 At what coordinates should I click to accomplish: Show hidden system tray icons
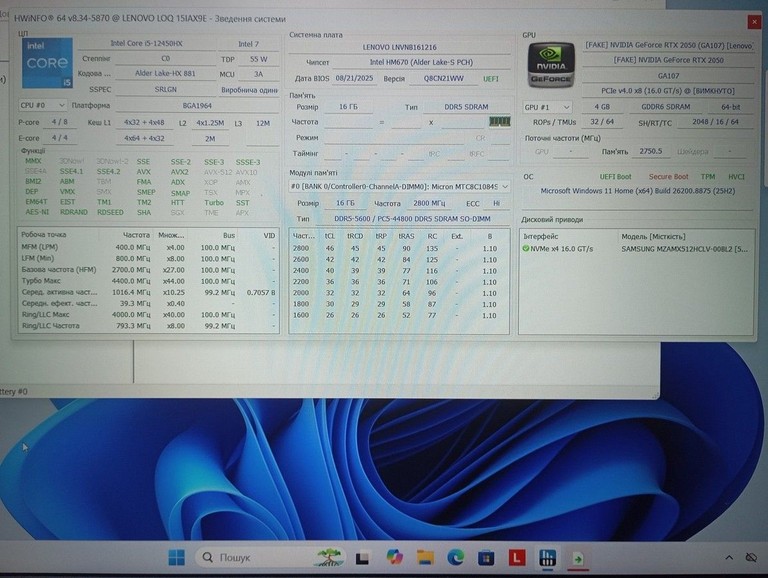[x=729, y=557]
